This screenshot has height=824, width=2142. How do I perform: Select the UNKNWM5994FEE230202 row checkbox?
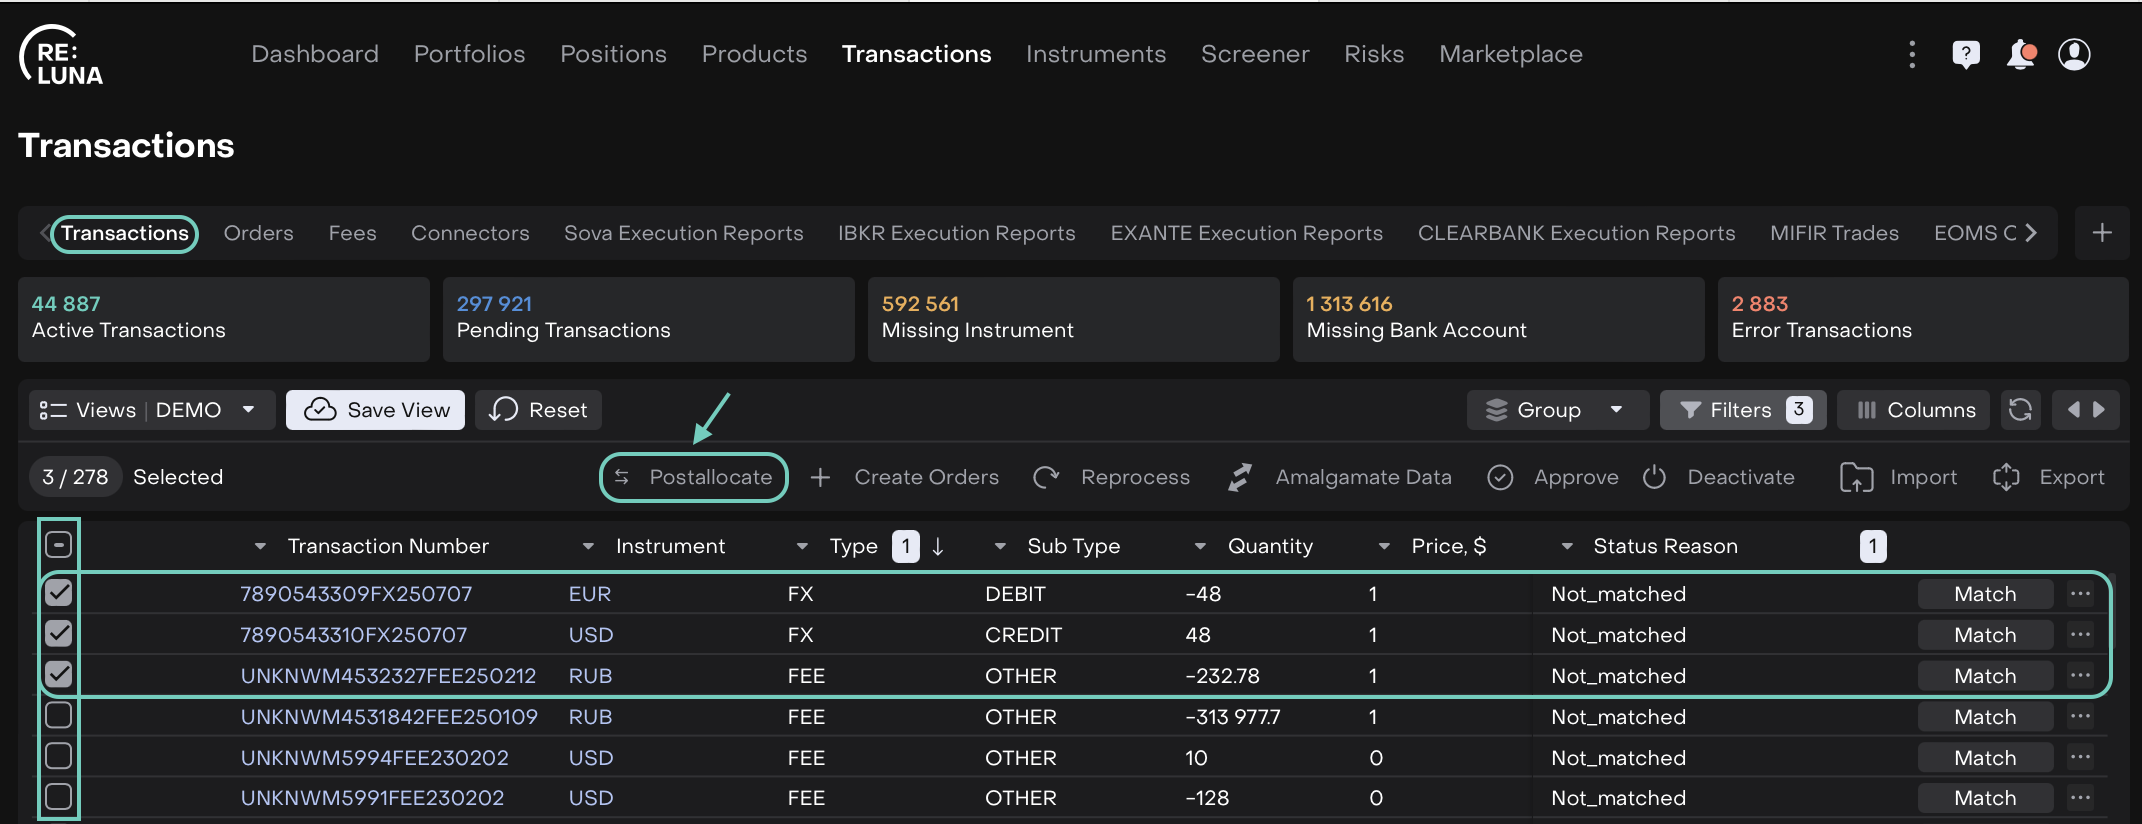pyautogui.click(x=59, y=756)
